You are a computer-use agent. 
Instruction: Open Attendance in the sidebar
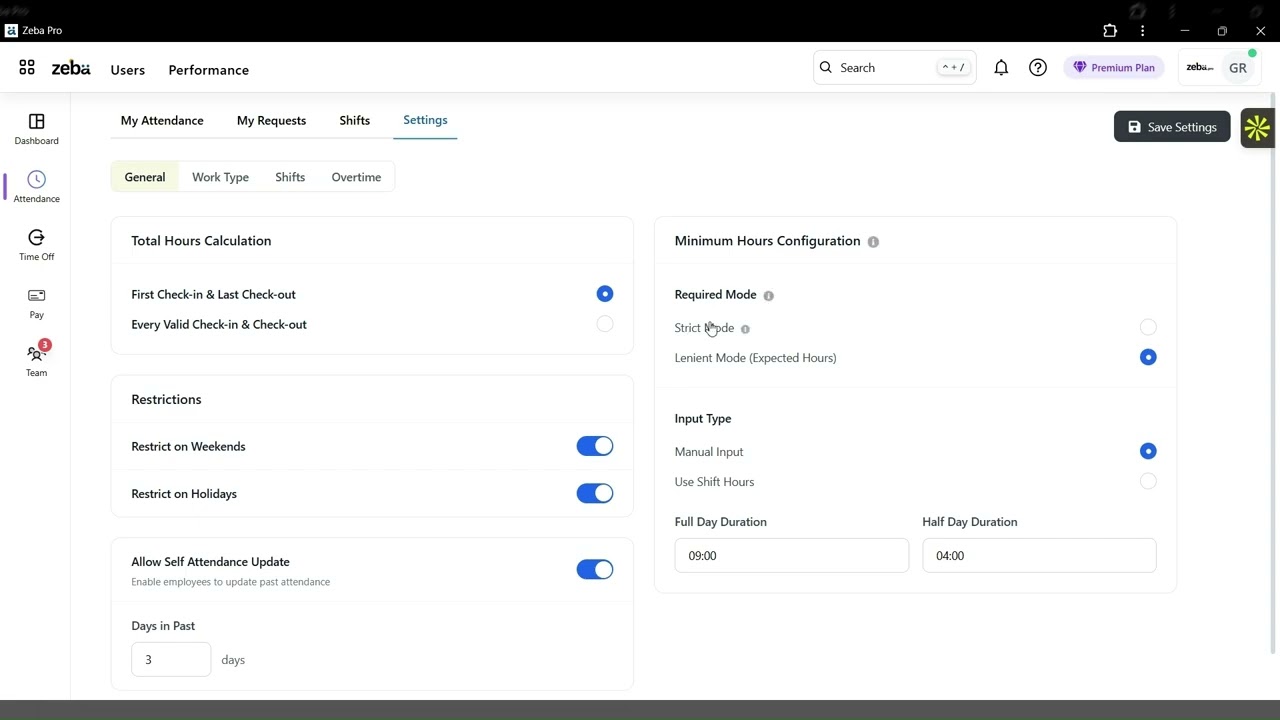pyautogui.click(x=37, y=187)
